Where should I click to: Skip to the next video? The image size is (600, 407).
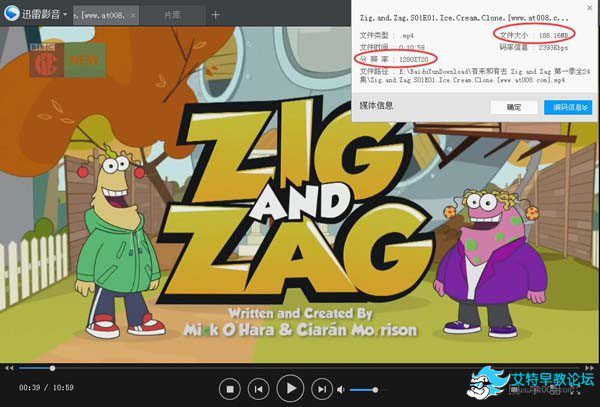[322, 389]
